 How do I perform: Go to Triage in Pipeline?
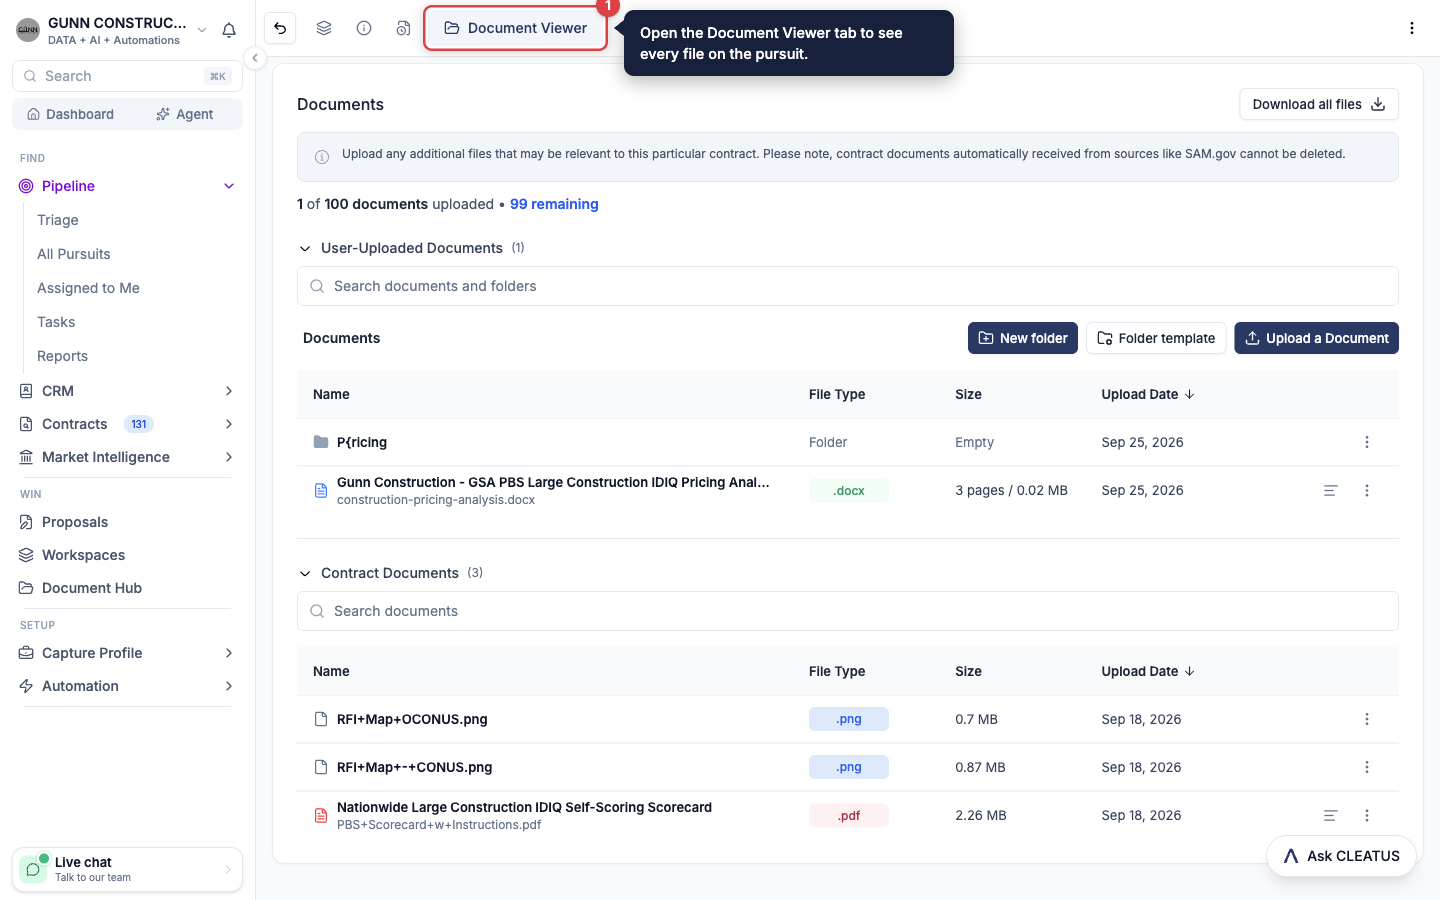[58, 220]
